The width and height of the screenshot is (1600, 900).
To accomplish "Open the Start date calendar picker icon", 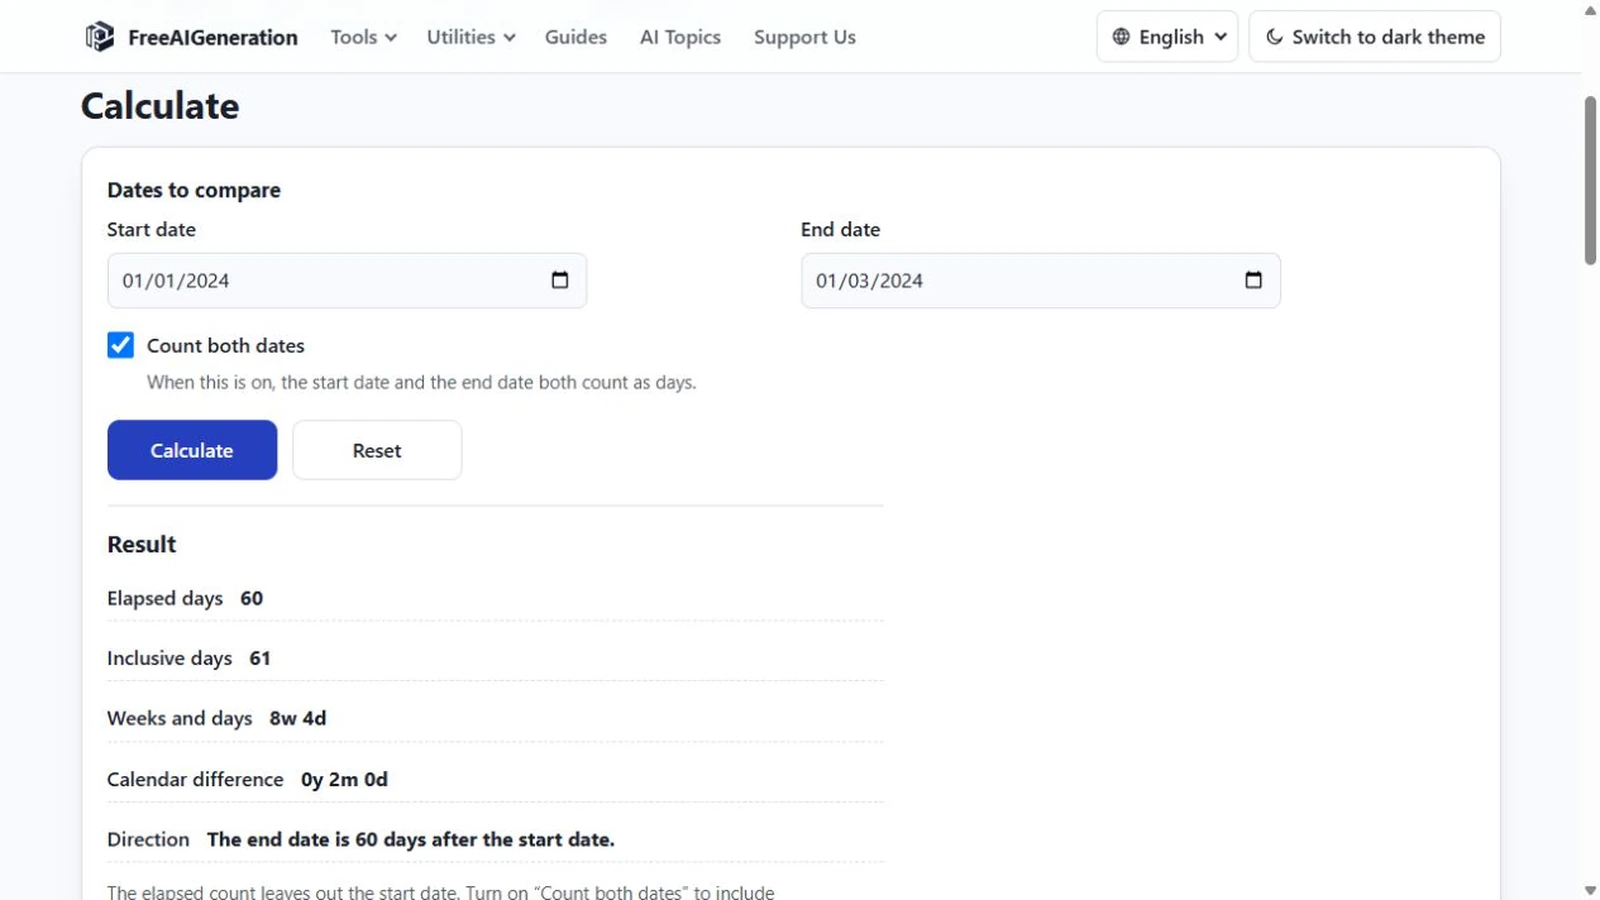I will tap(560, 280).
